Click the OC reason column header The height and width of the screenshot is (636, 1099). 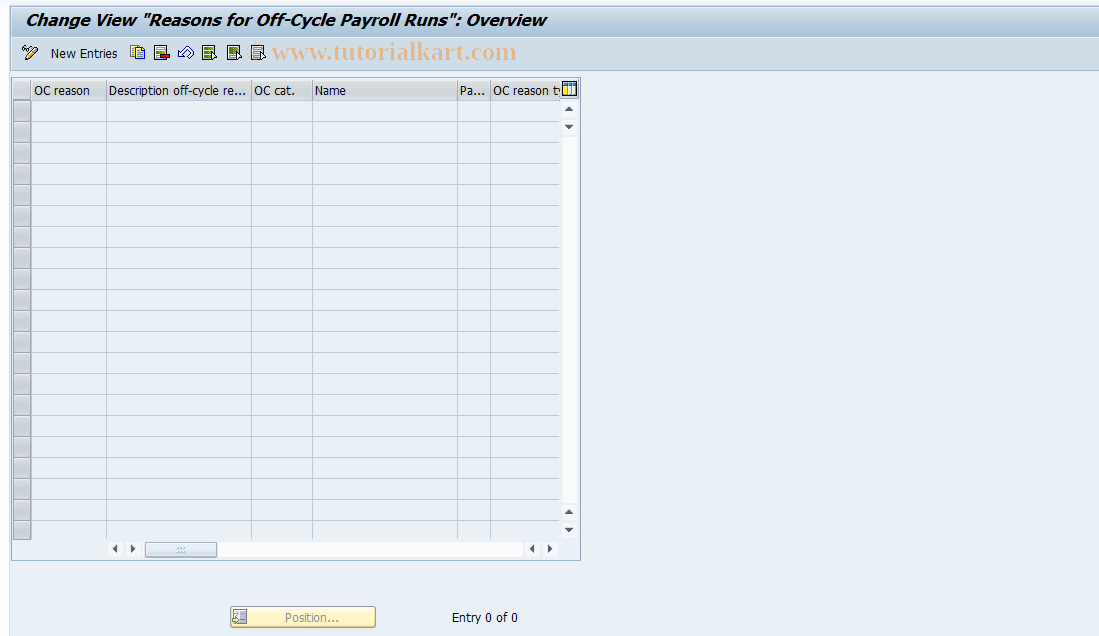click(69, 90)
